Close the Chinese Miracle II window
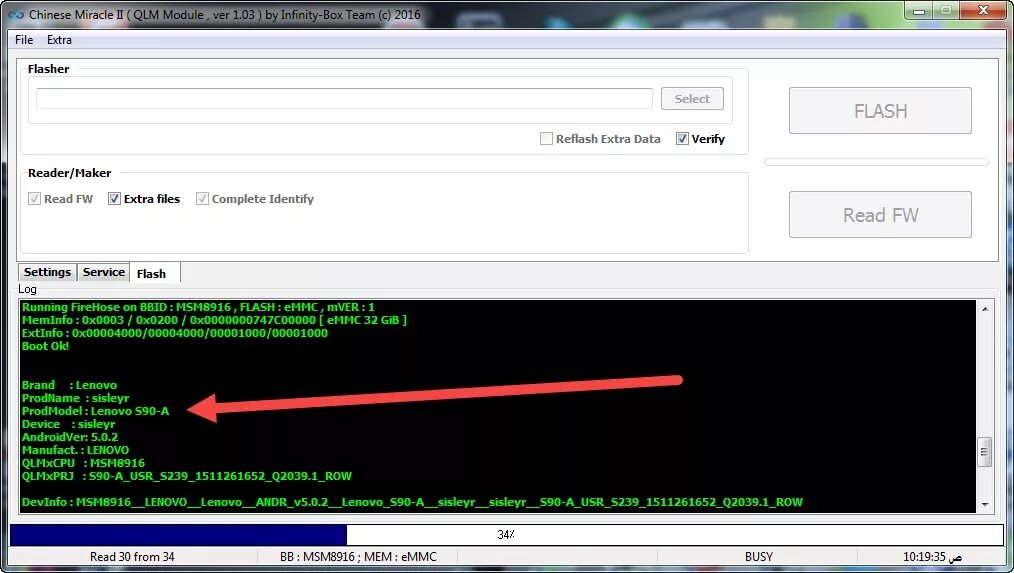1014x573 pixels. click(984, 11)
